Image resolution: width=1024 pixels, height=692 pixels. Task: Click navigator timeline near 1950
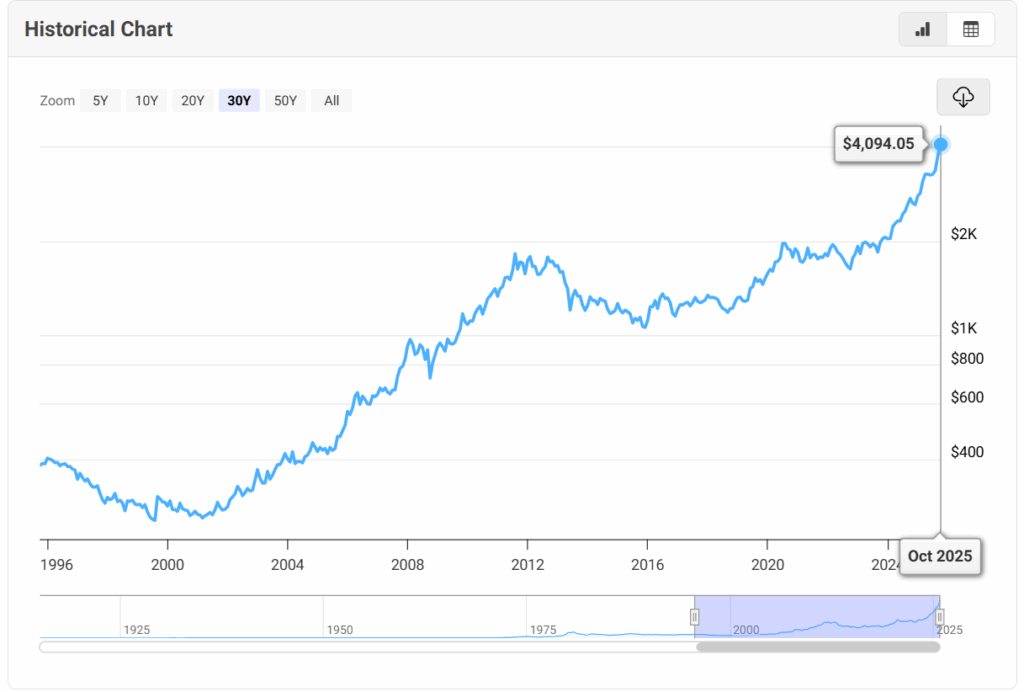pos(339,628)
